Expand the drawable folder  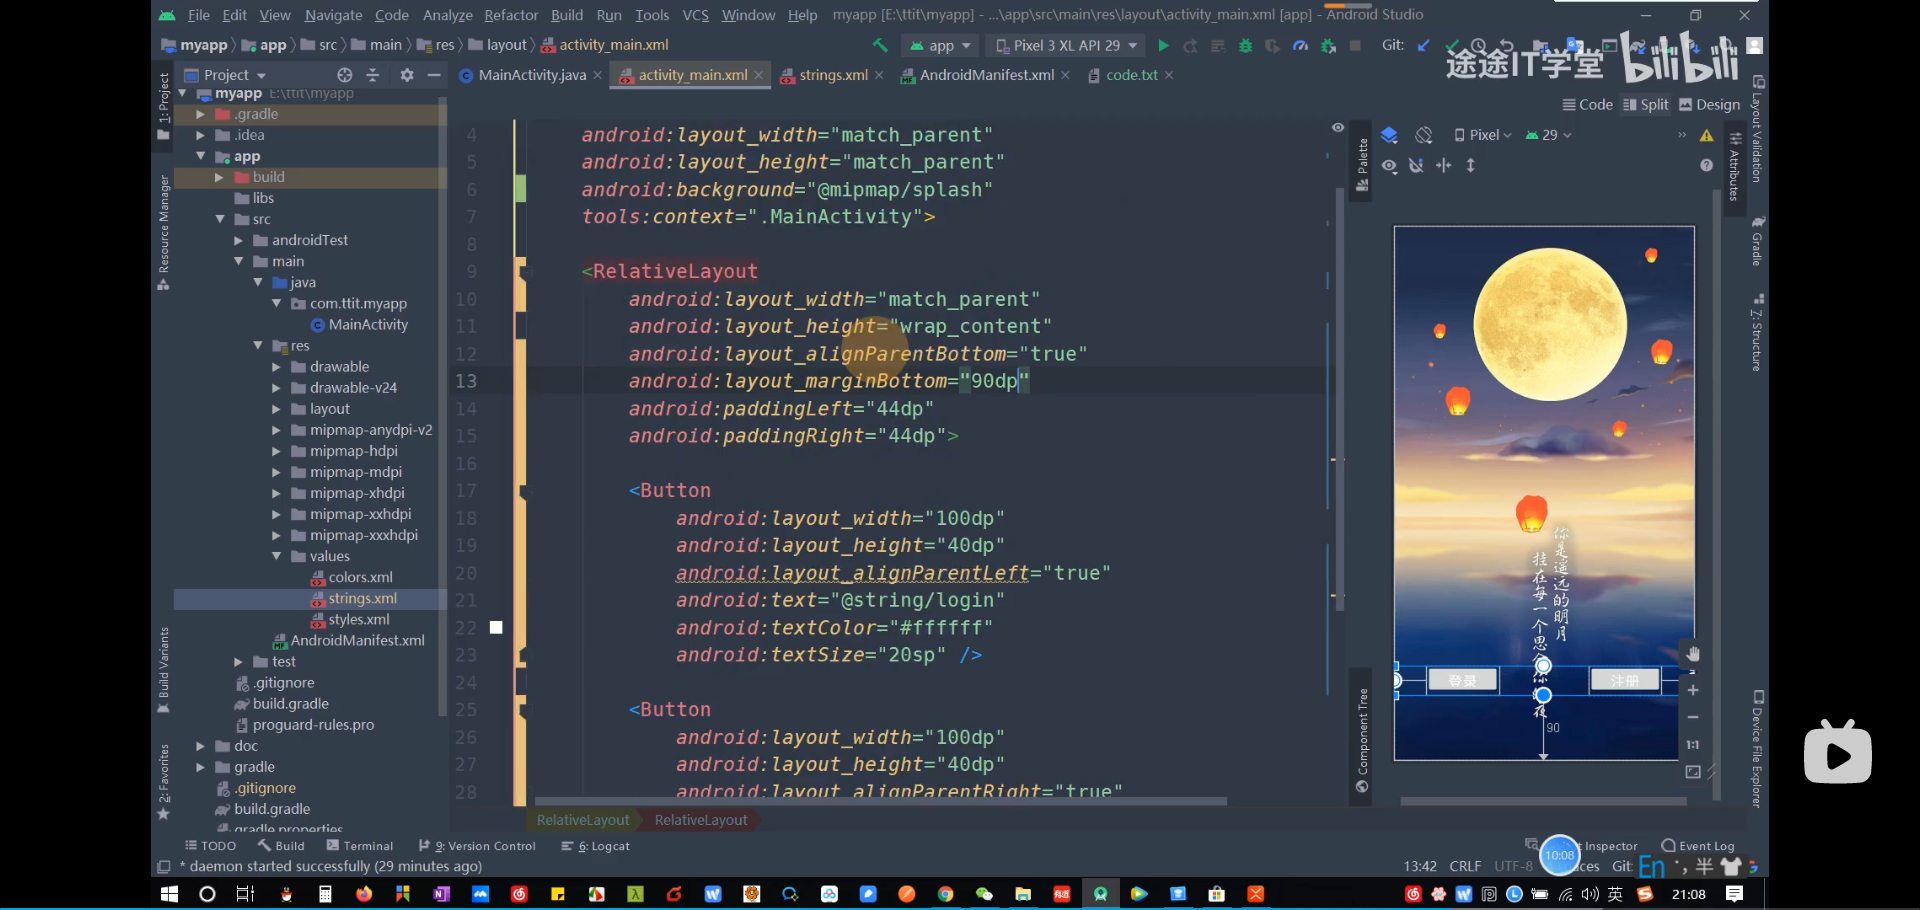tap(277, 367)
